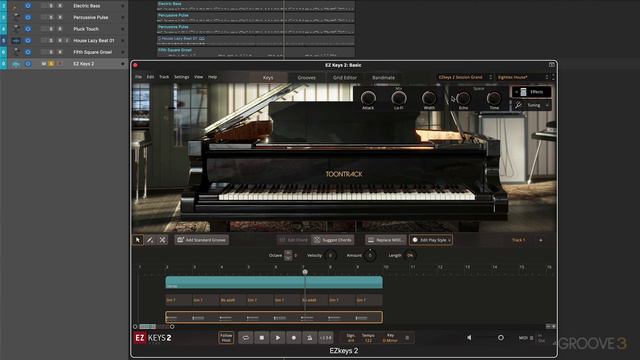Toggle power on Pluck Touch track
640x360 pixels.
coord(28,29)
